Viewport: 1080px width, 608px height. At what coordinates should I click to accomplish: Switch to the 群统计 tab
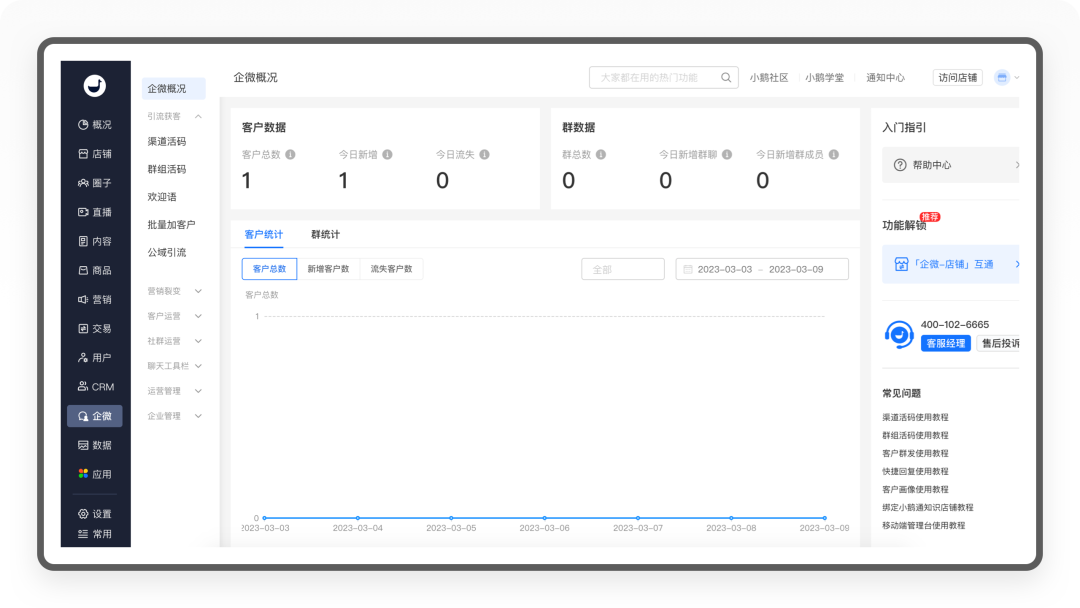coord(325,234)
